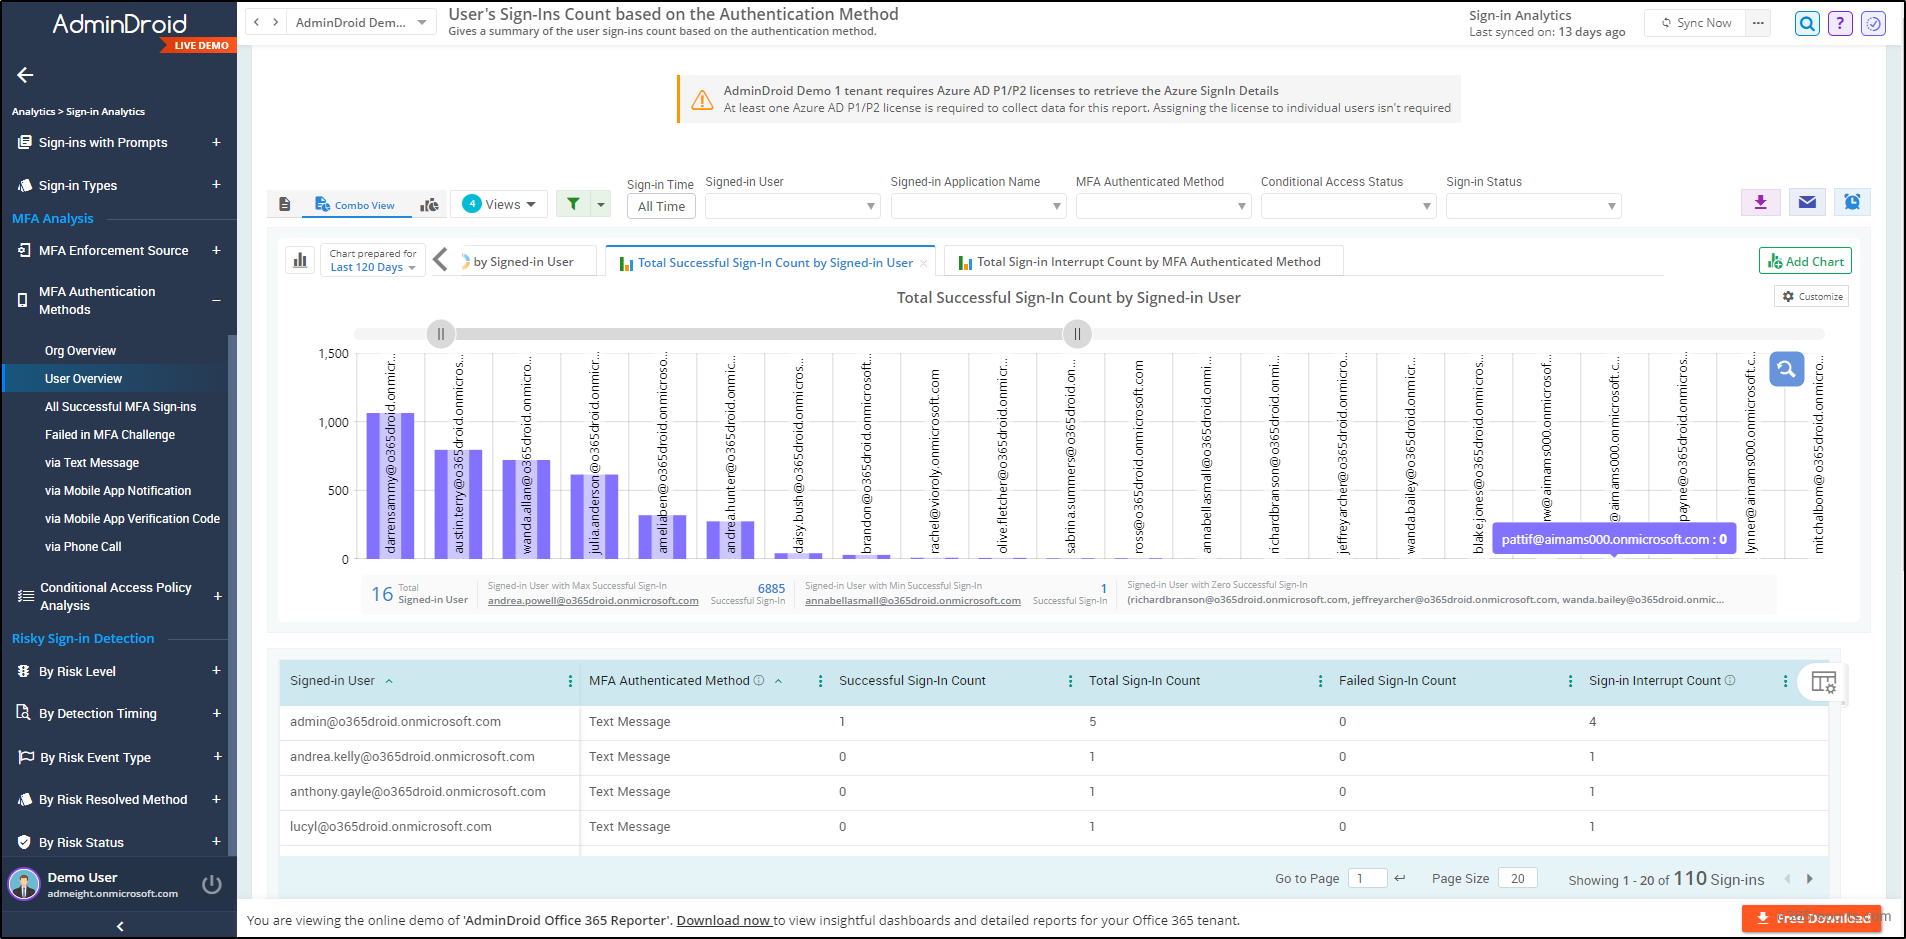This screenshot has width=1906, height=939.
Task: Click the schedule report alarm clock icon
Action: 1852,202
